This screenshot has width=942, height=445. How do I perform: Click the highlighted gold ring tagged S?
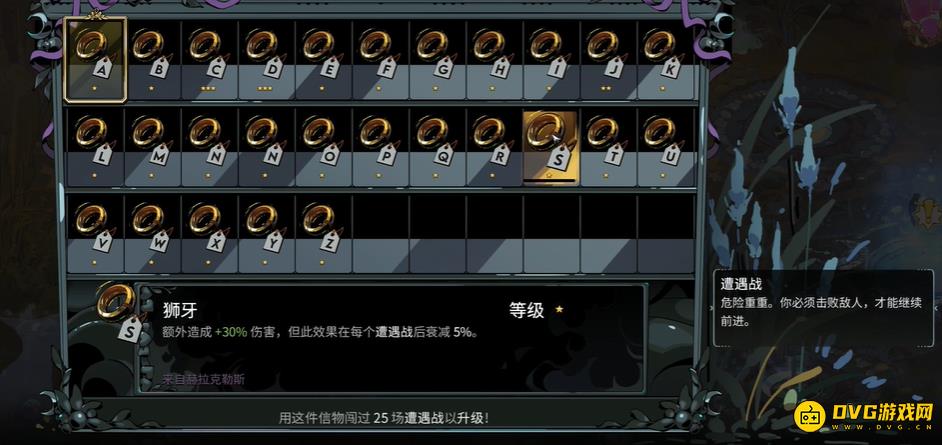pyautogui.click(x=551, y=147)
